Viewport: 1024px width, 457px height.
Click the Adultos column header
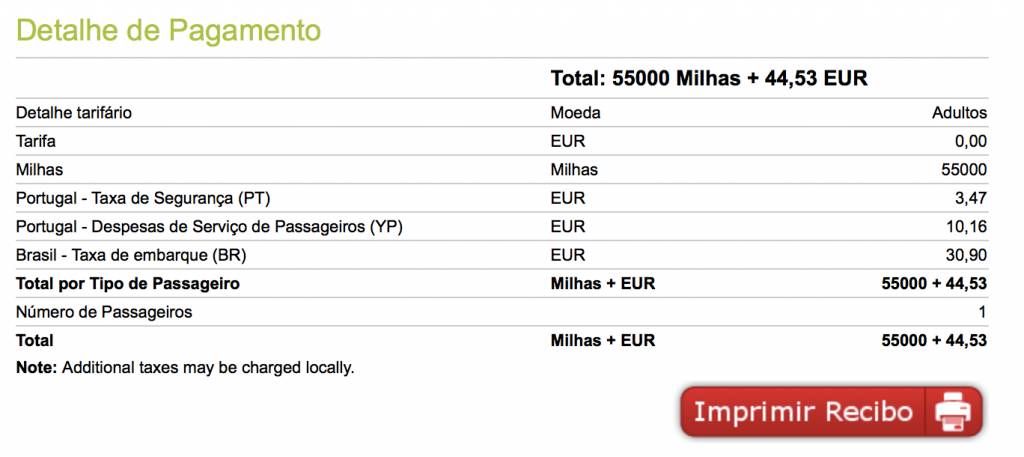coord(959,113)
